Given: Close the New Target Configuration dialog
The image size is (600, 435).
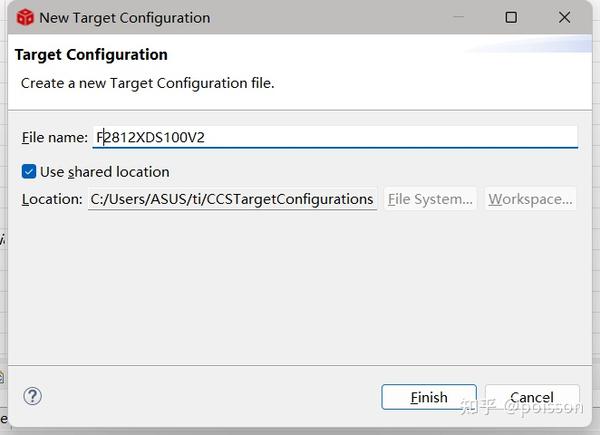Looking at the screenshot, I should coord(565,18).
